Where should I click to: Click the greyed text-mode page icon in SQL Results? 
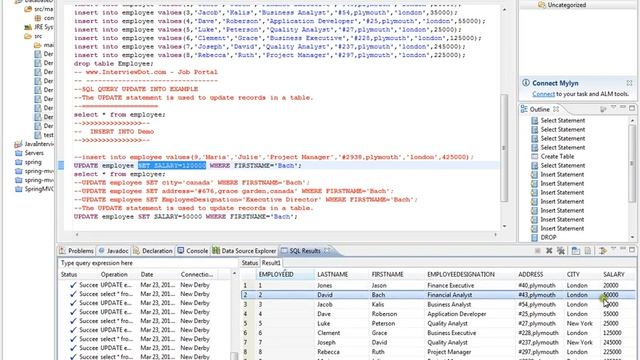[588, 251]
